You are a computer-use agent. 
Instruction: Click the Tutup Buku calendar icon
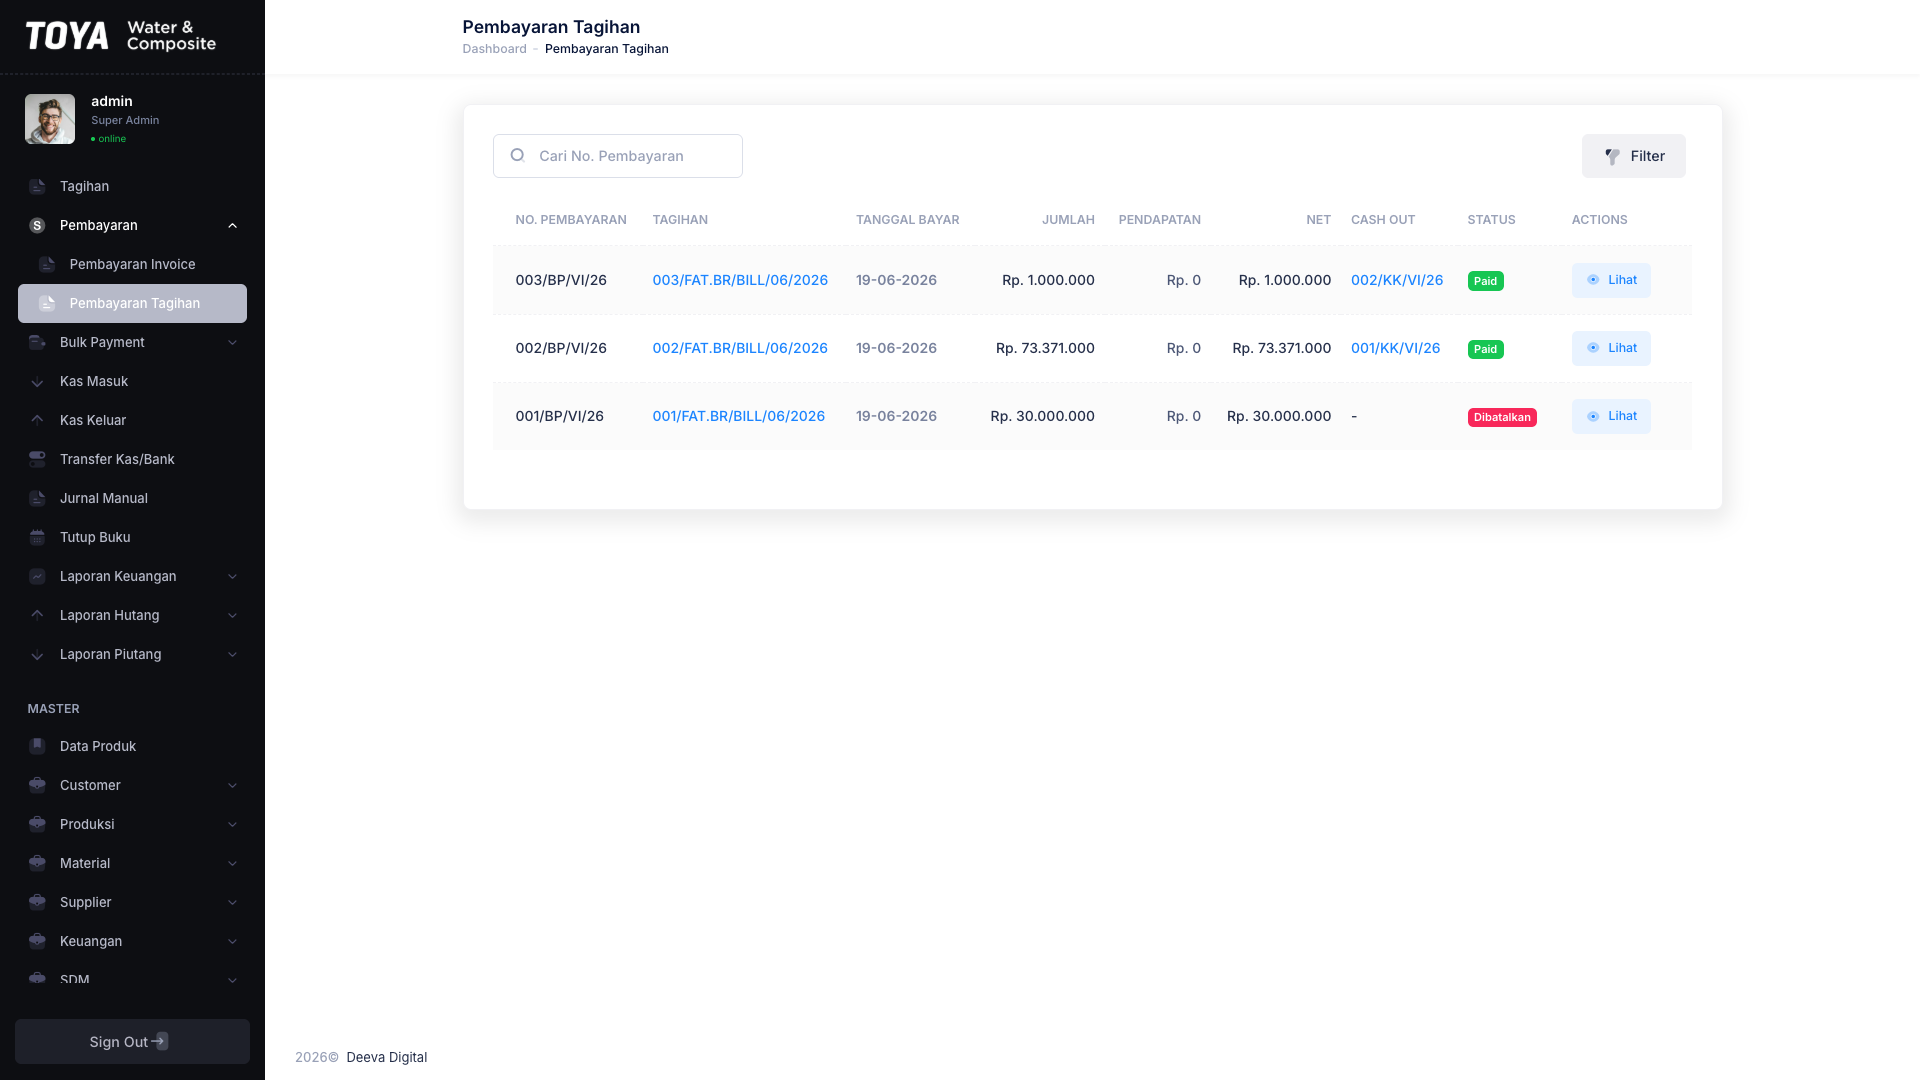[37, 538]
